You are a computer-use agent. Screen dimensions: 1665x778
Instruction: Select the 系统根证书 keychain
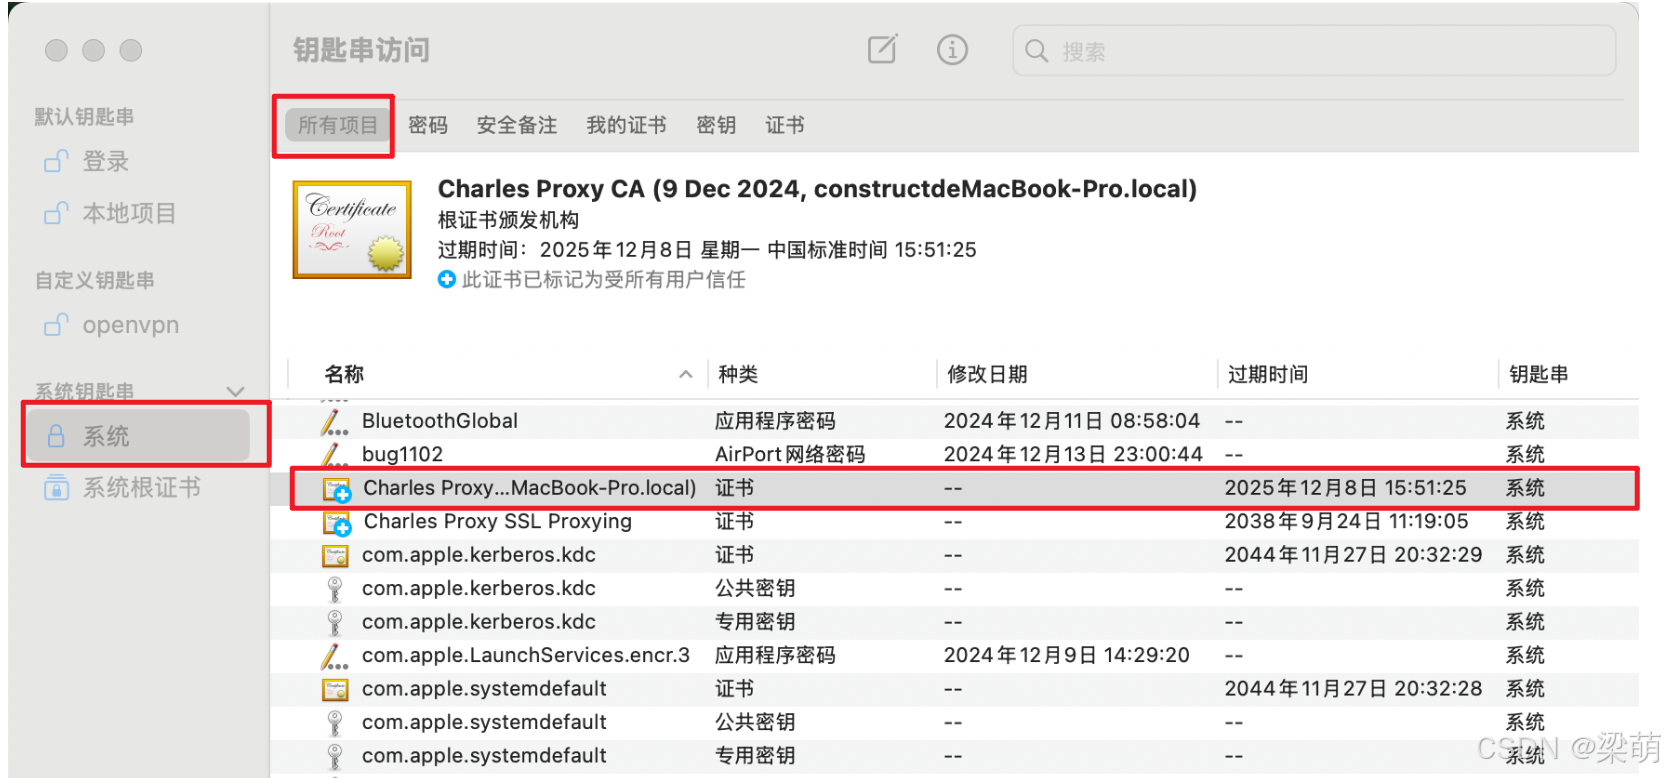point(141,488)
